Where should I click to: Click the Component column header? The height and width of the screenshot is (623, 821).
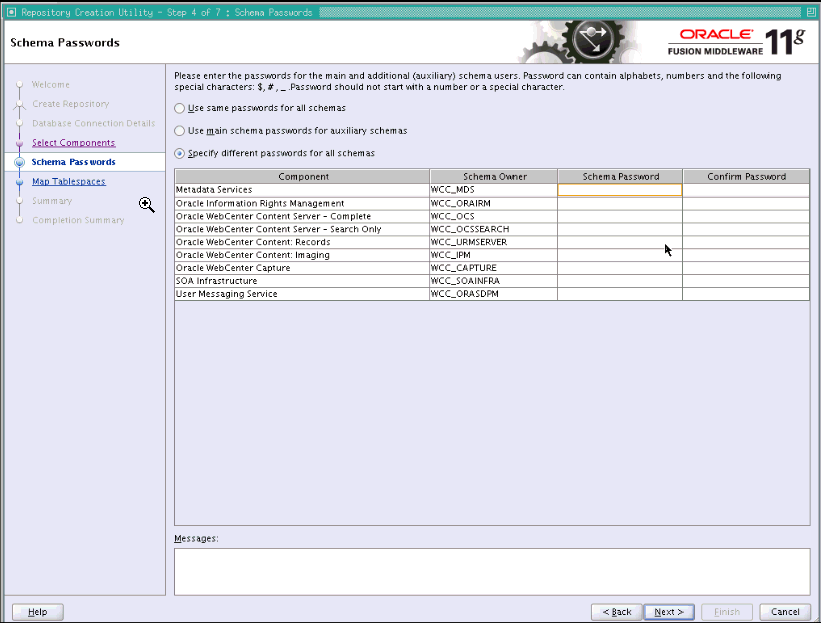303,176
